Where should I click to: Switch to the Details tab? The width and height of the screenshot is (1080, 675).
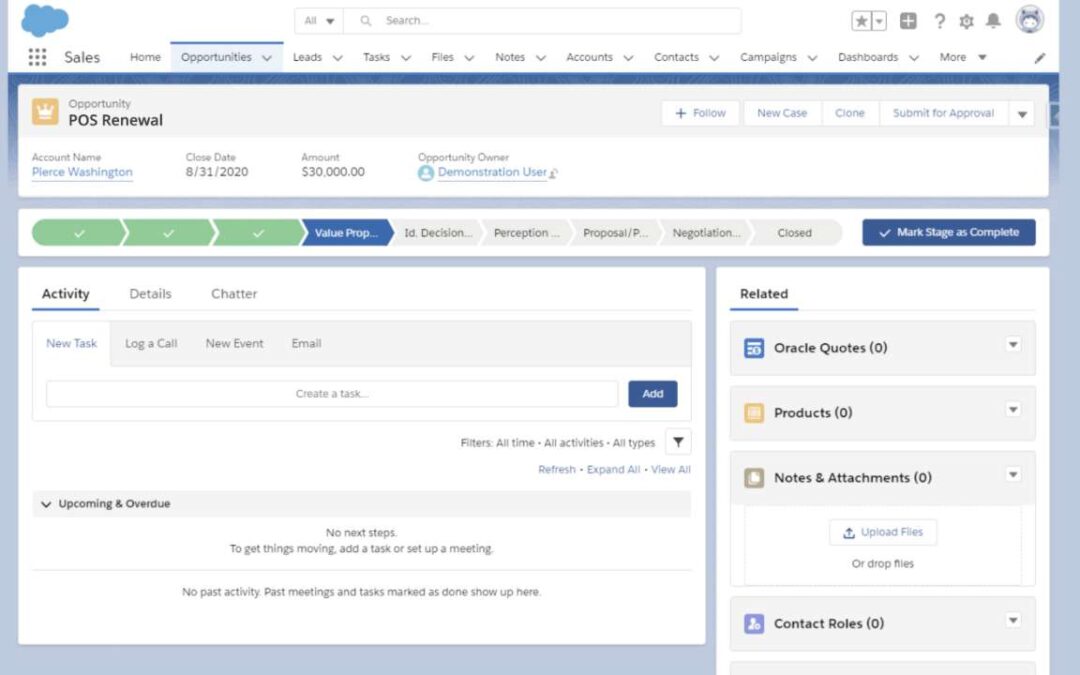[x=150, y=294]
